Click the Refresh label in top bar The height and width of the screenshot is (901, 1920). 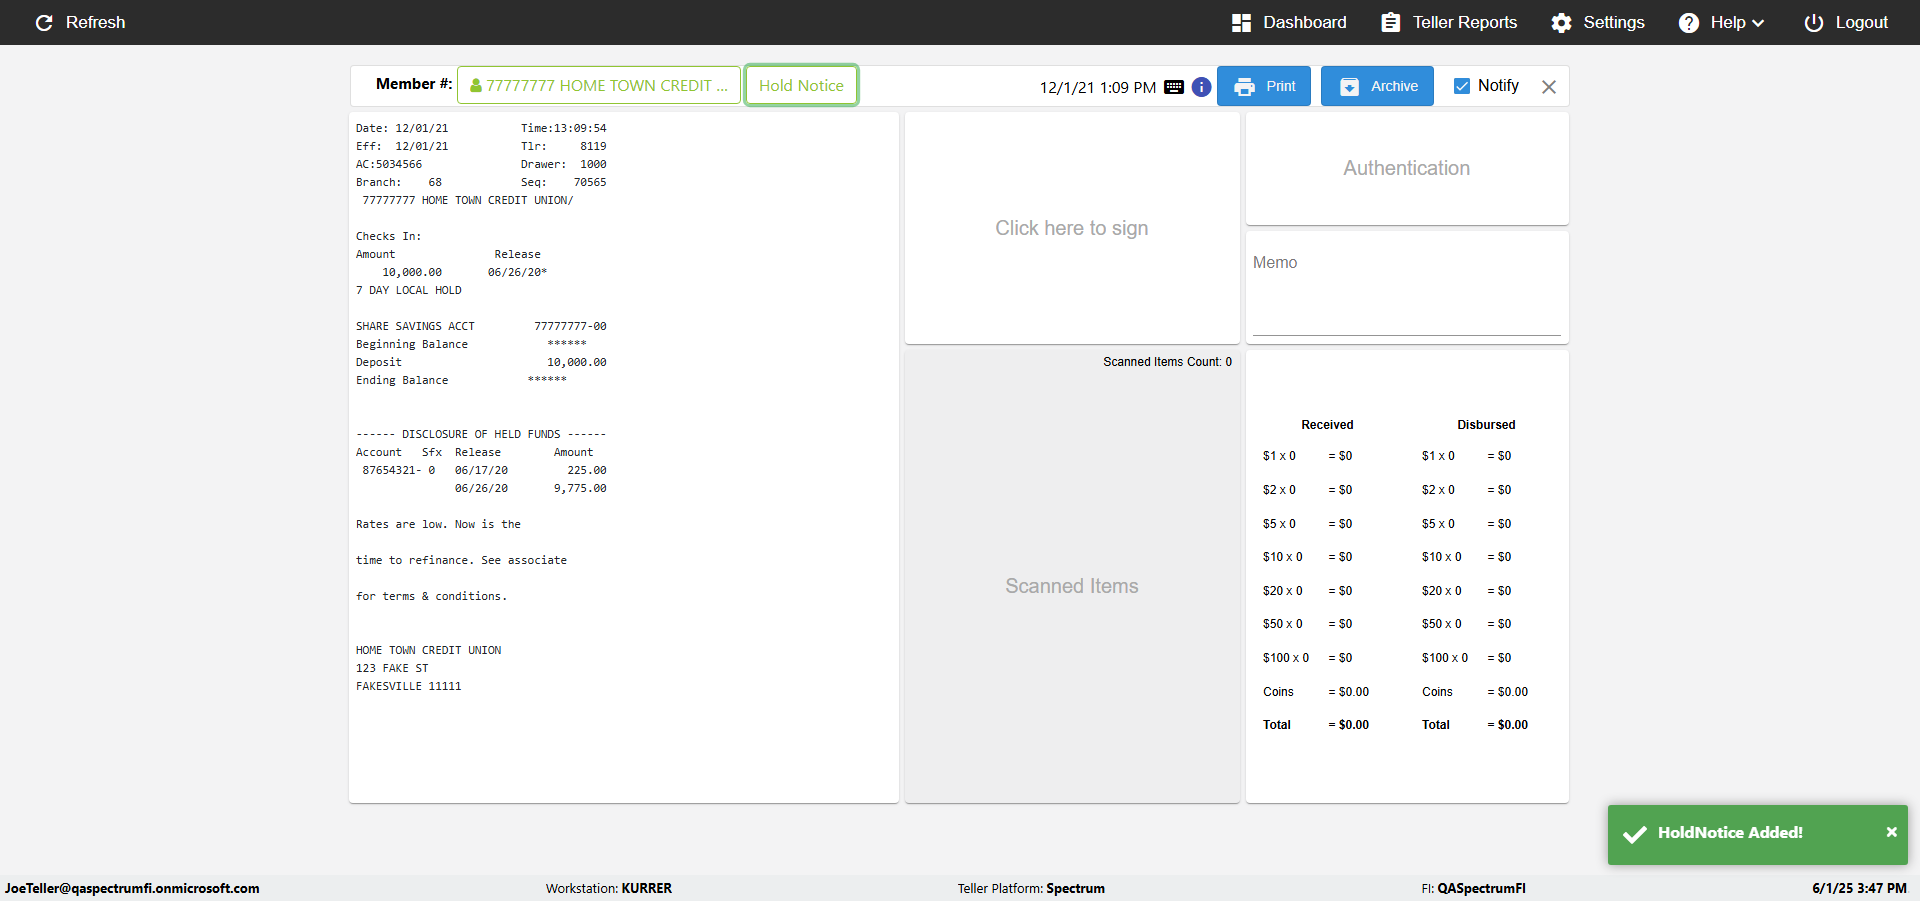pos(95,22)
